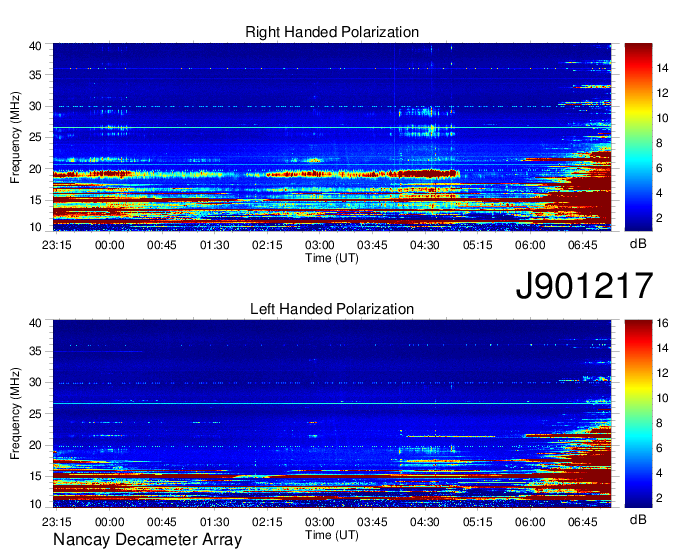Click 04:30 tick on left-handed plot time axis
Viewport: 680px width, 552px height.
pos(425,522)
